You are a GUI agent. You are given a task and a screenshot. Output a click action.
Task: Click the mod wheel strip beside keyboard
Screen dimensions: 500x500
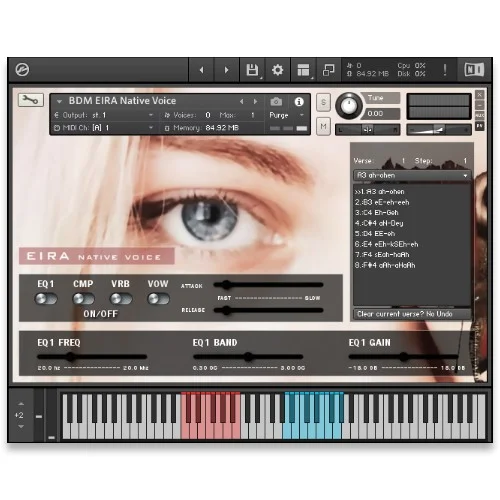[51, 414]
